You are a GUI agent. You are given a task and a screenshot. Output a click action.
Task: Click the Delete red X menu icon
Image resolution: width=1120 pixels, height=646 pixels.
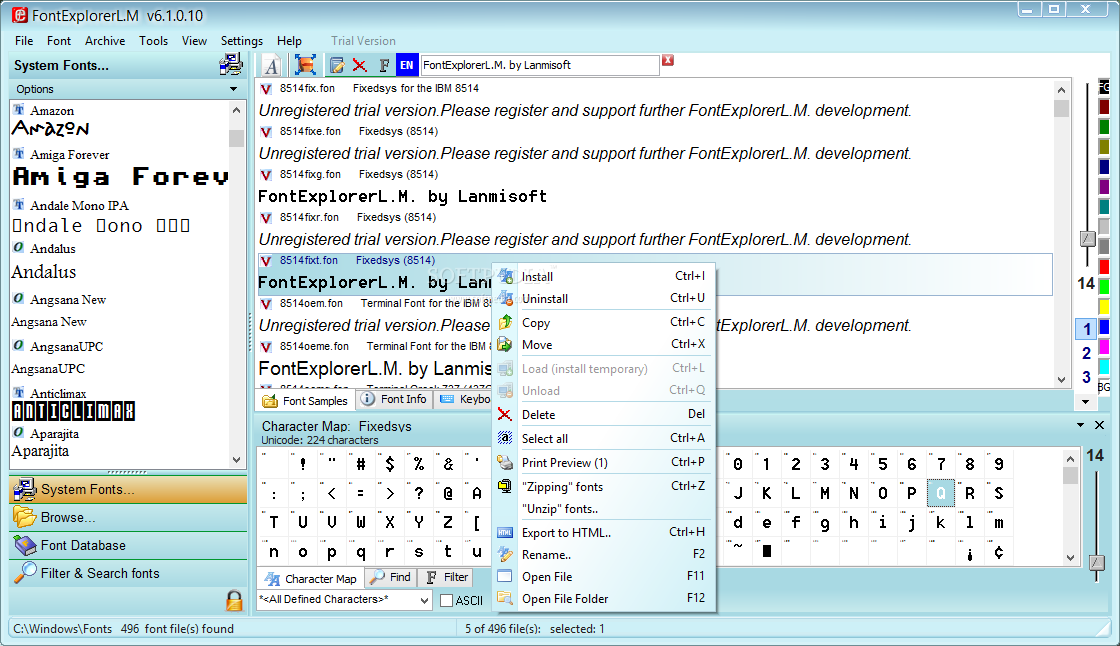tap(504, 414)
